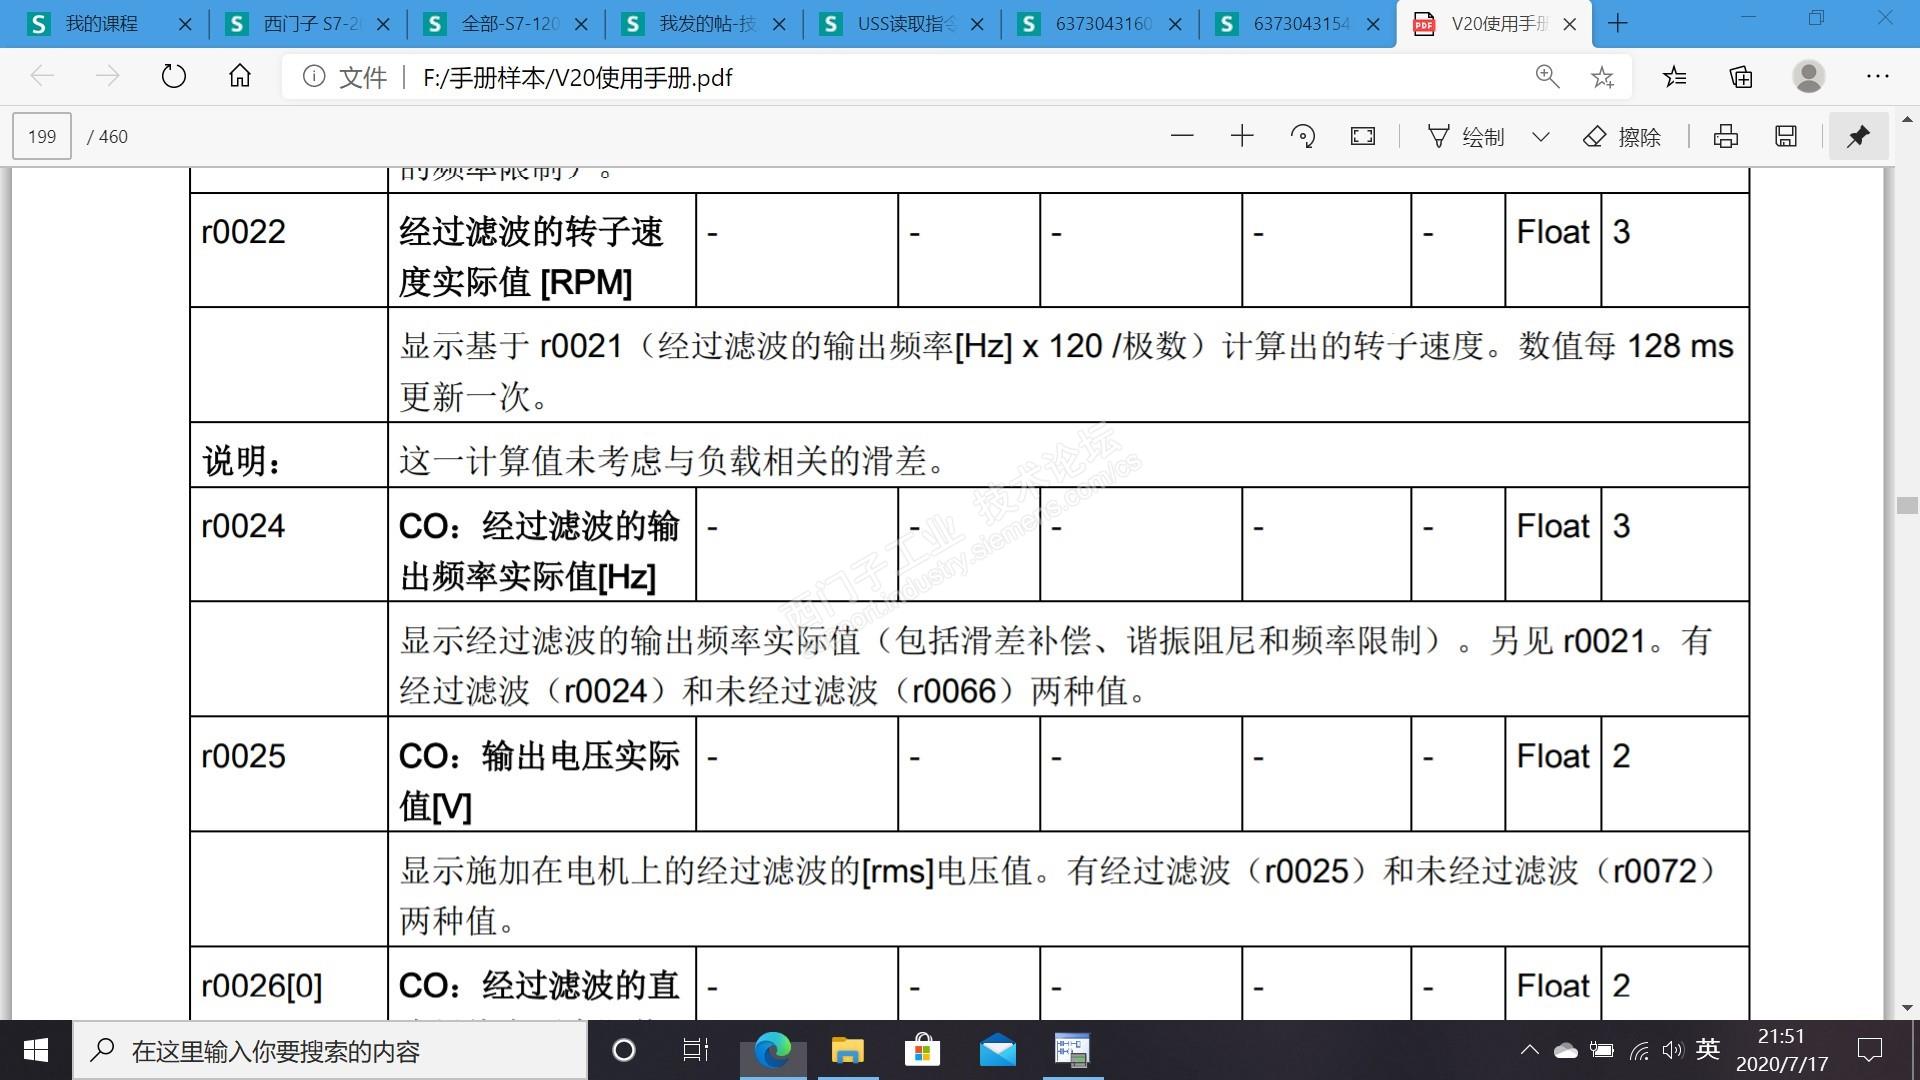Switch to the USS读取指令 tab
The height and width of the screenshot is (1080, 1920).
(x=905, y=23)
